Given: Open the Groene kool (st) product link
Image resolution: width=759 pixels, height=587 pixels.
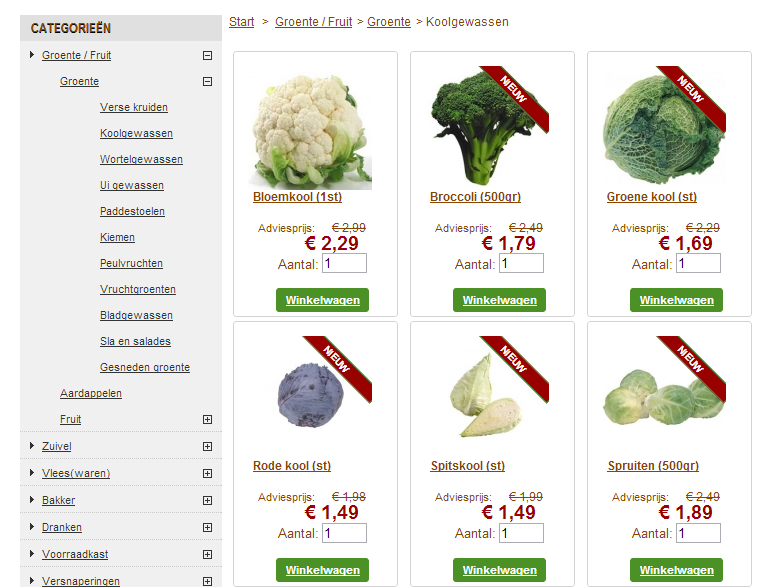Looking at the screenshot, I should pyautogui.click(x=652, y=197).
